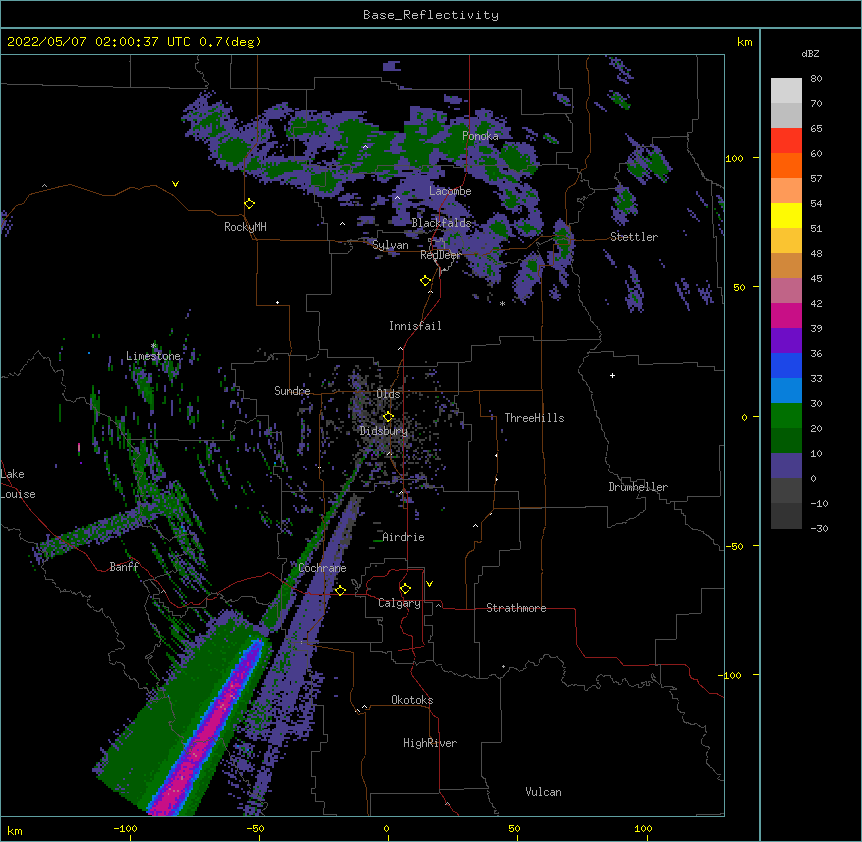The height and width of the screenshot is (842, 862).
Task: Click the Banff label
Action: pos(124,567)
